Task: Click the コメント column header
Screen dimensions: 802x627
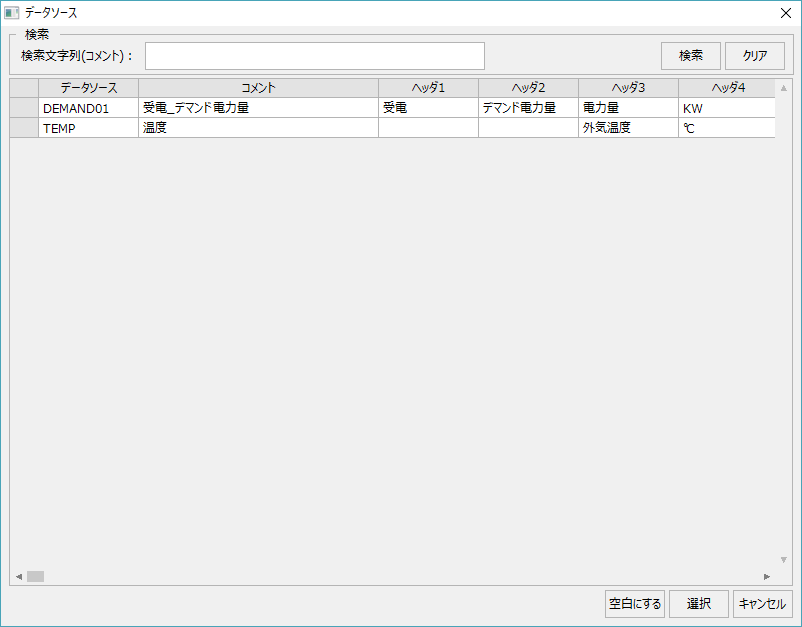Action: click(258, 87)
